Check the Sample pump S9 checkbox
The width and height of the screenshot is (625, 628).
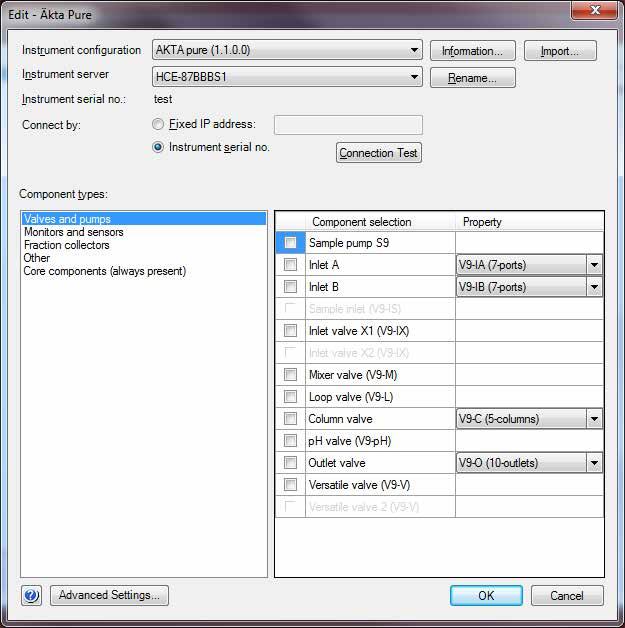tap(290, 242)
